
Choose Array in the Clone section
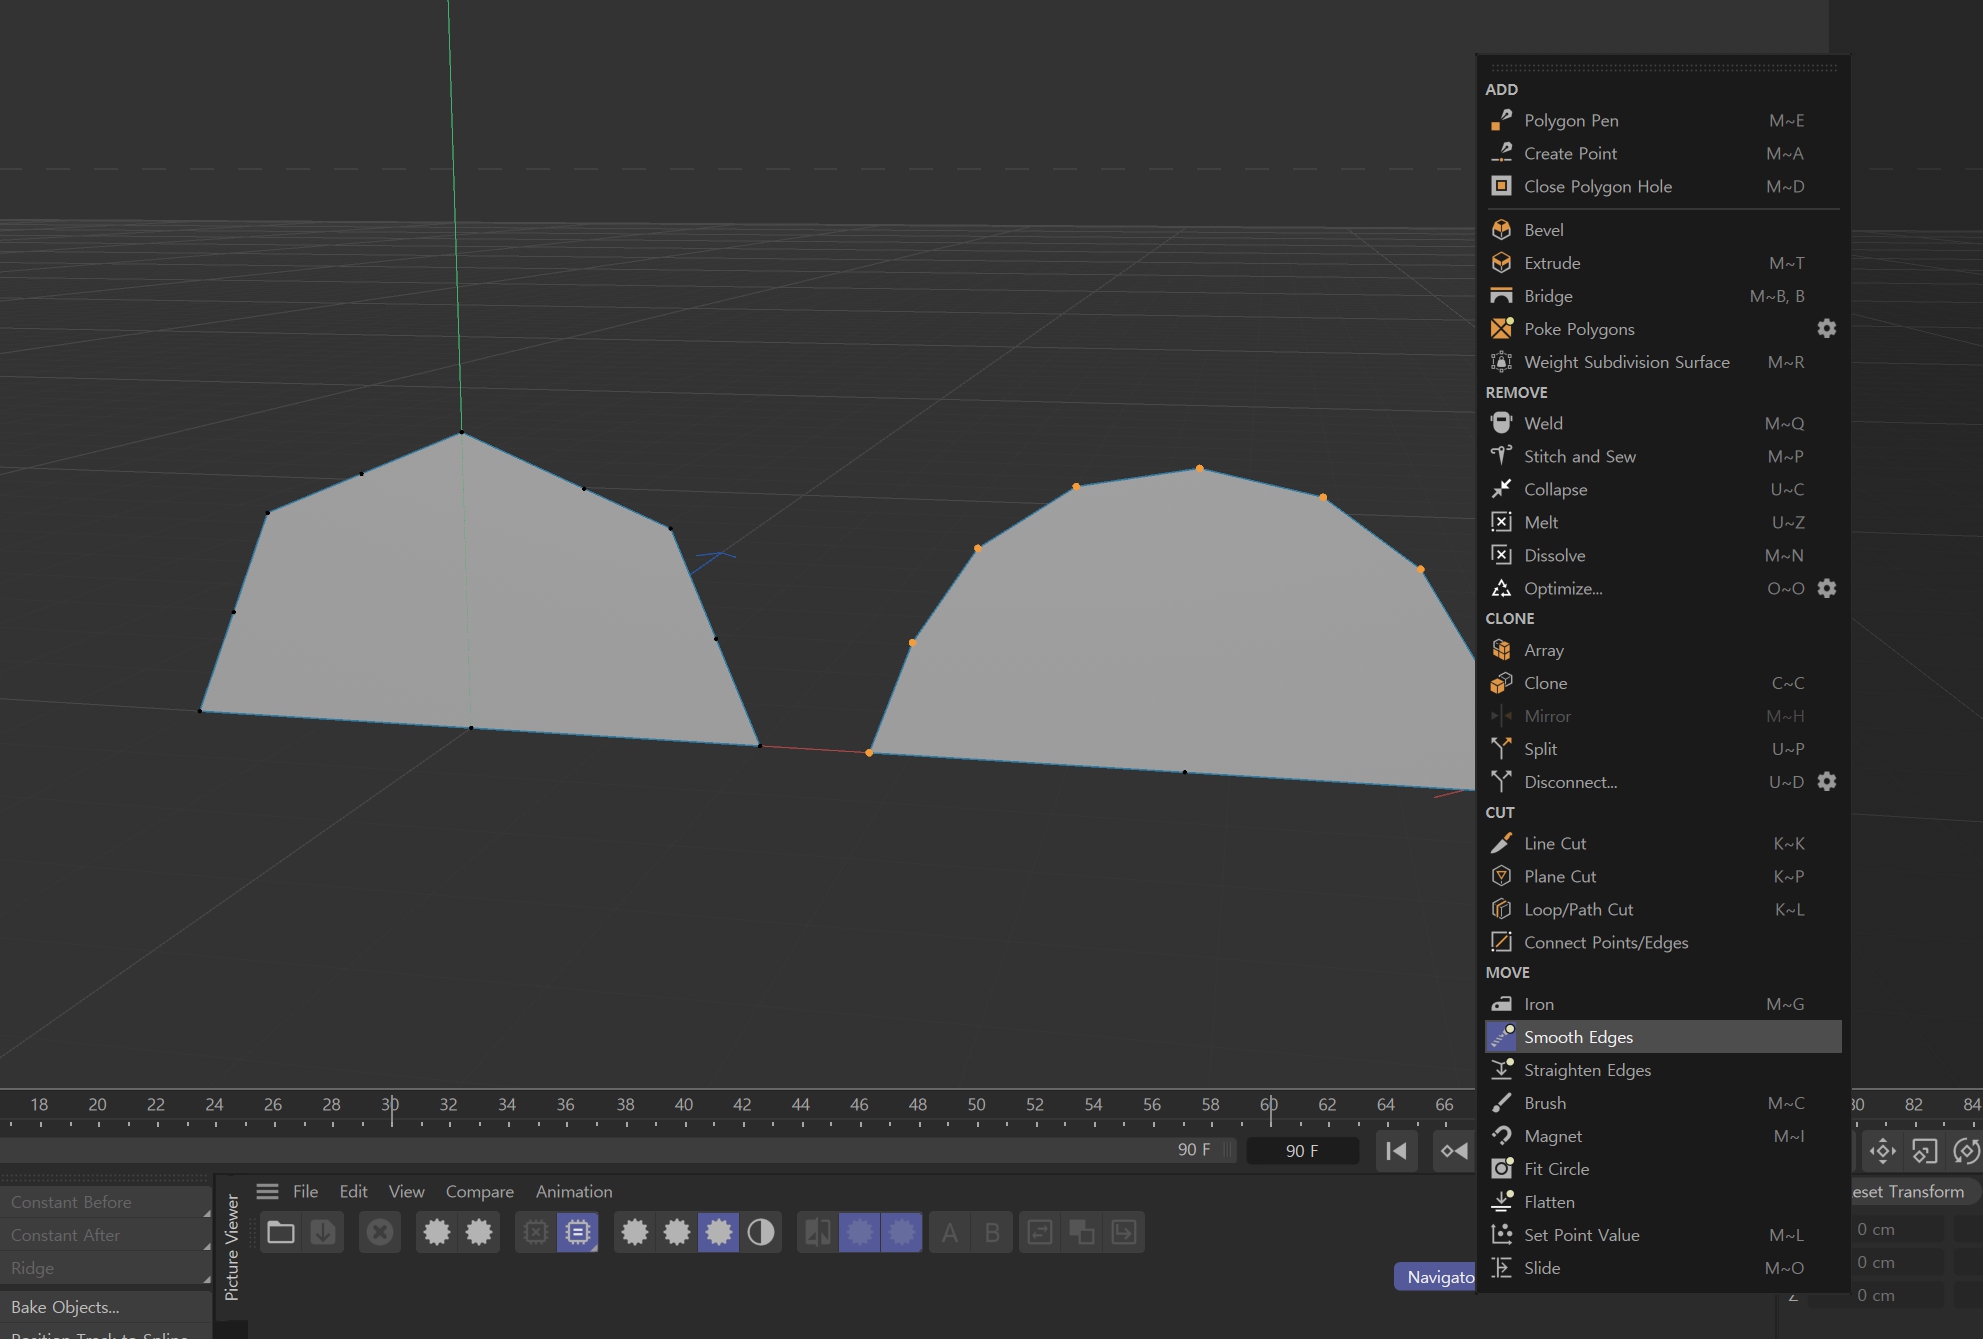[x=1663, y=650]
